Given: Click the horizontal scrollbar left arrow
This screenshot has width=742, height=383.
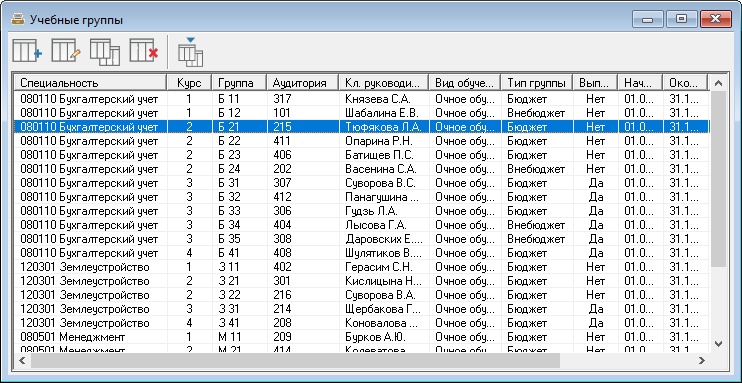Looking at the screenshot, I should point(22,360).
